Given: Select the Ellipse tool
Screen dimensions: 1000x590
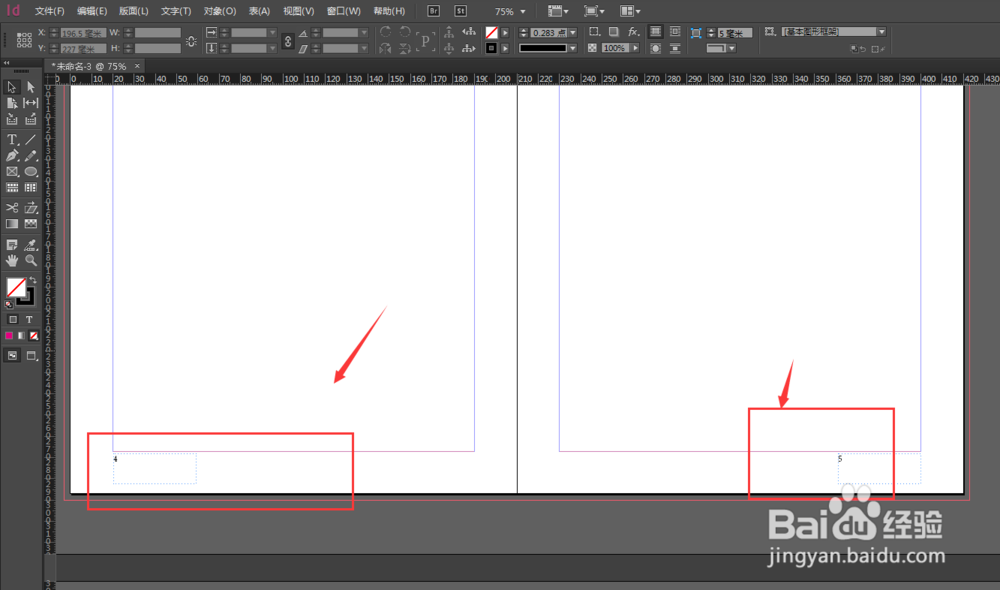Looking at the screenshot, I should tap(31, 172).
